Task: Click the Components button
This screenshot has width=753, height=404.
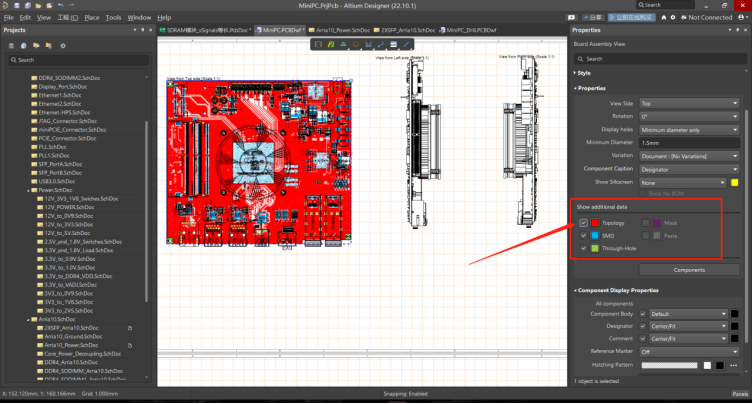Action: 688,270
